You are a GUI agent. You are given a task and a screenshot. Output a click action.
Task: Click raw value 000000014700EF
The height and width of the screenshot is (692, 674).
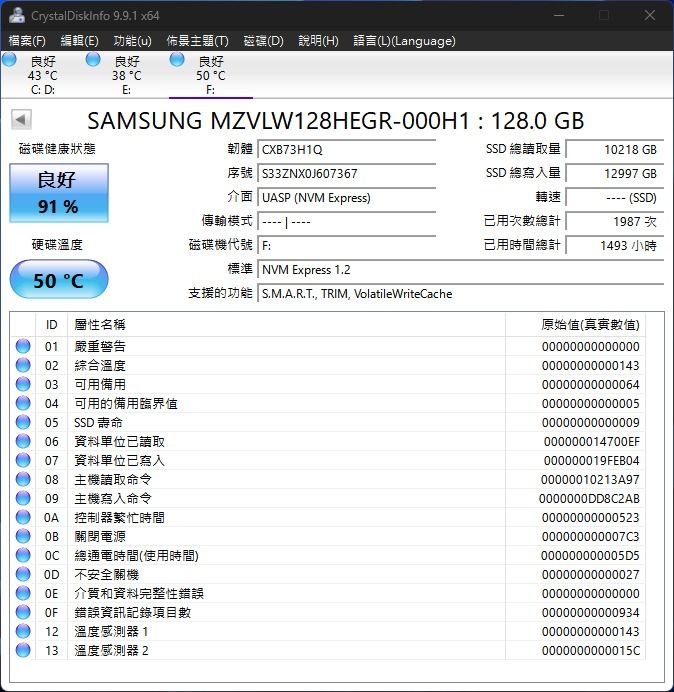tap(591, 441)
